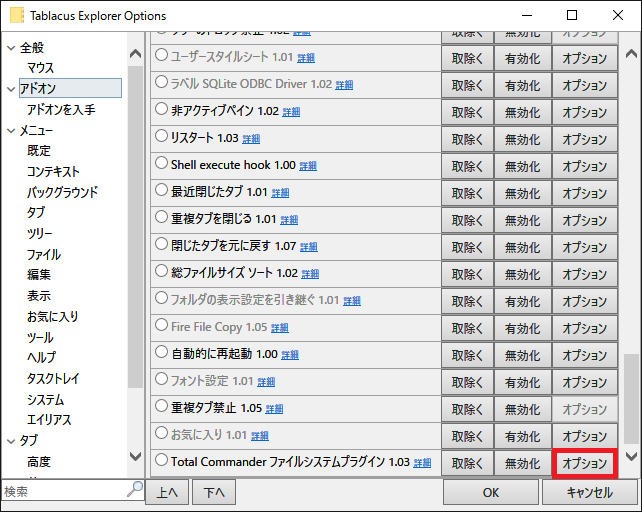Select the Total Commander plugin radio button

pos(161,460)
